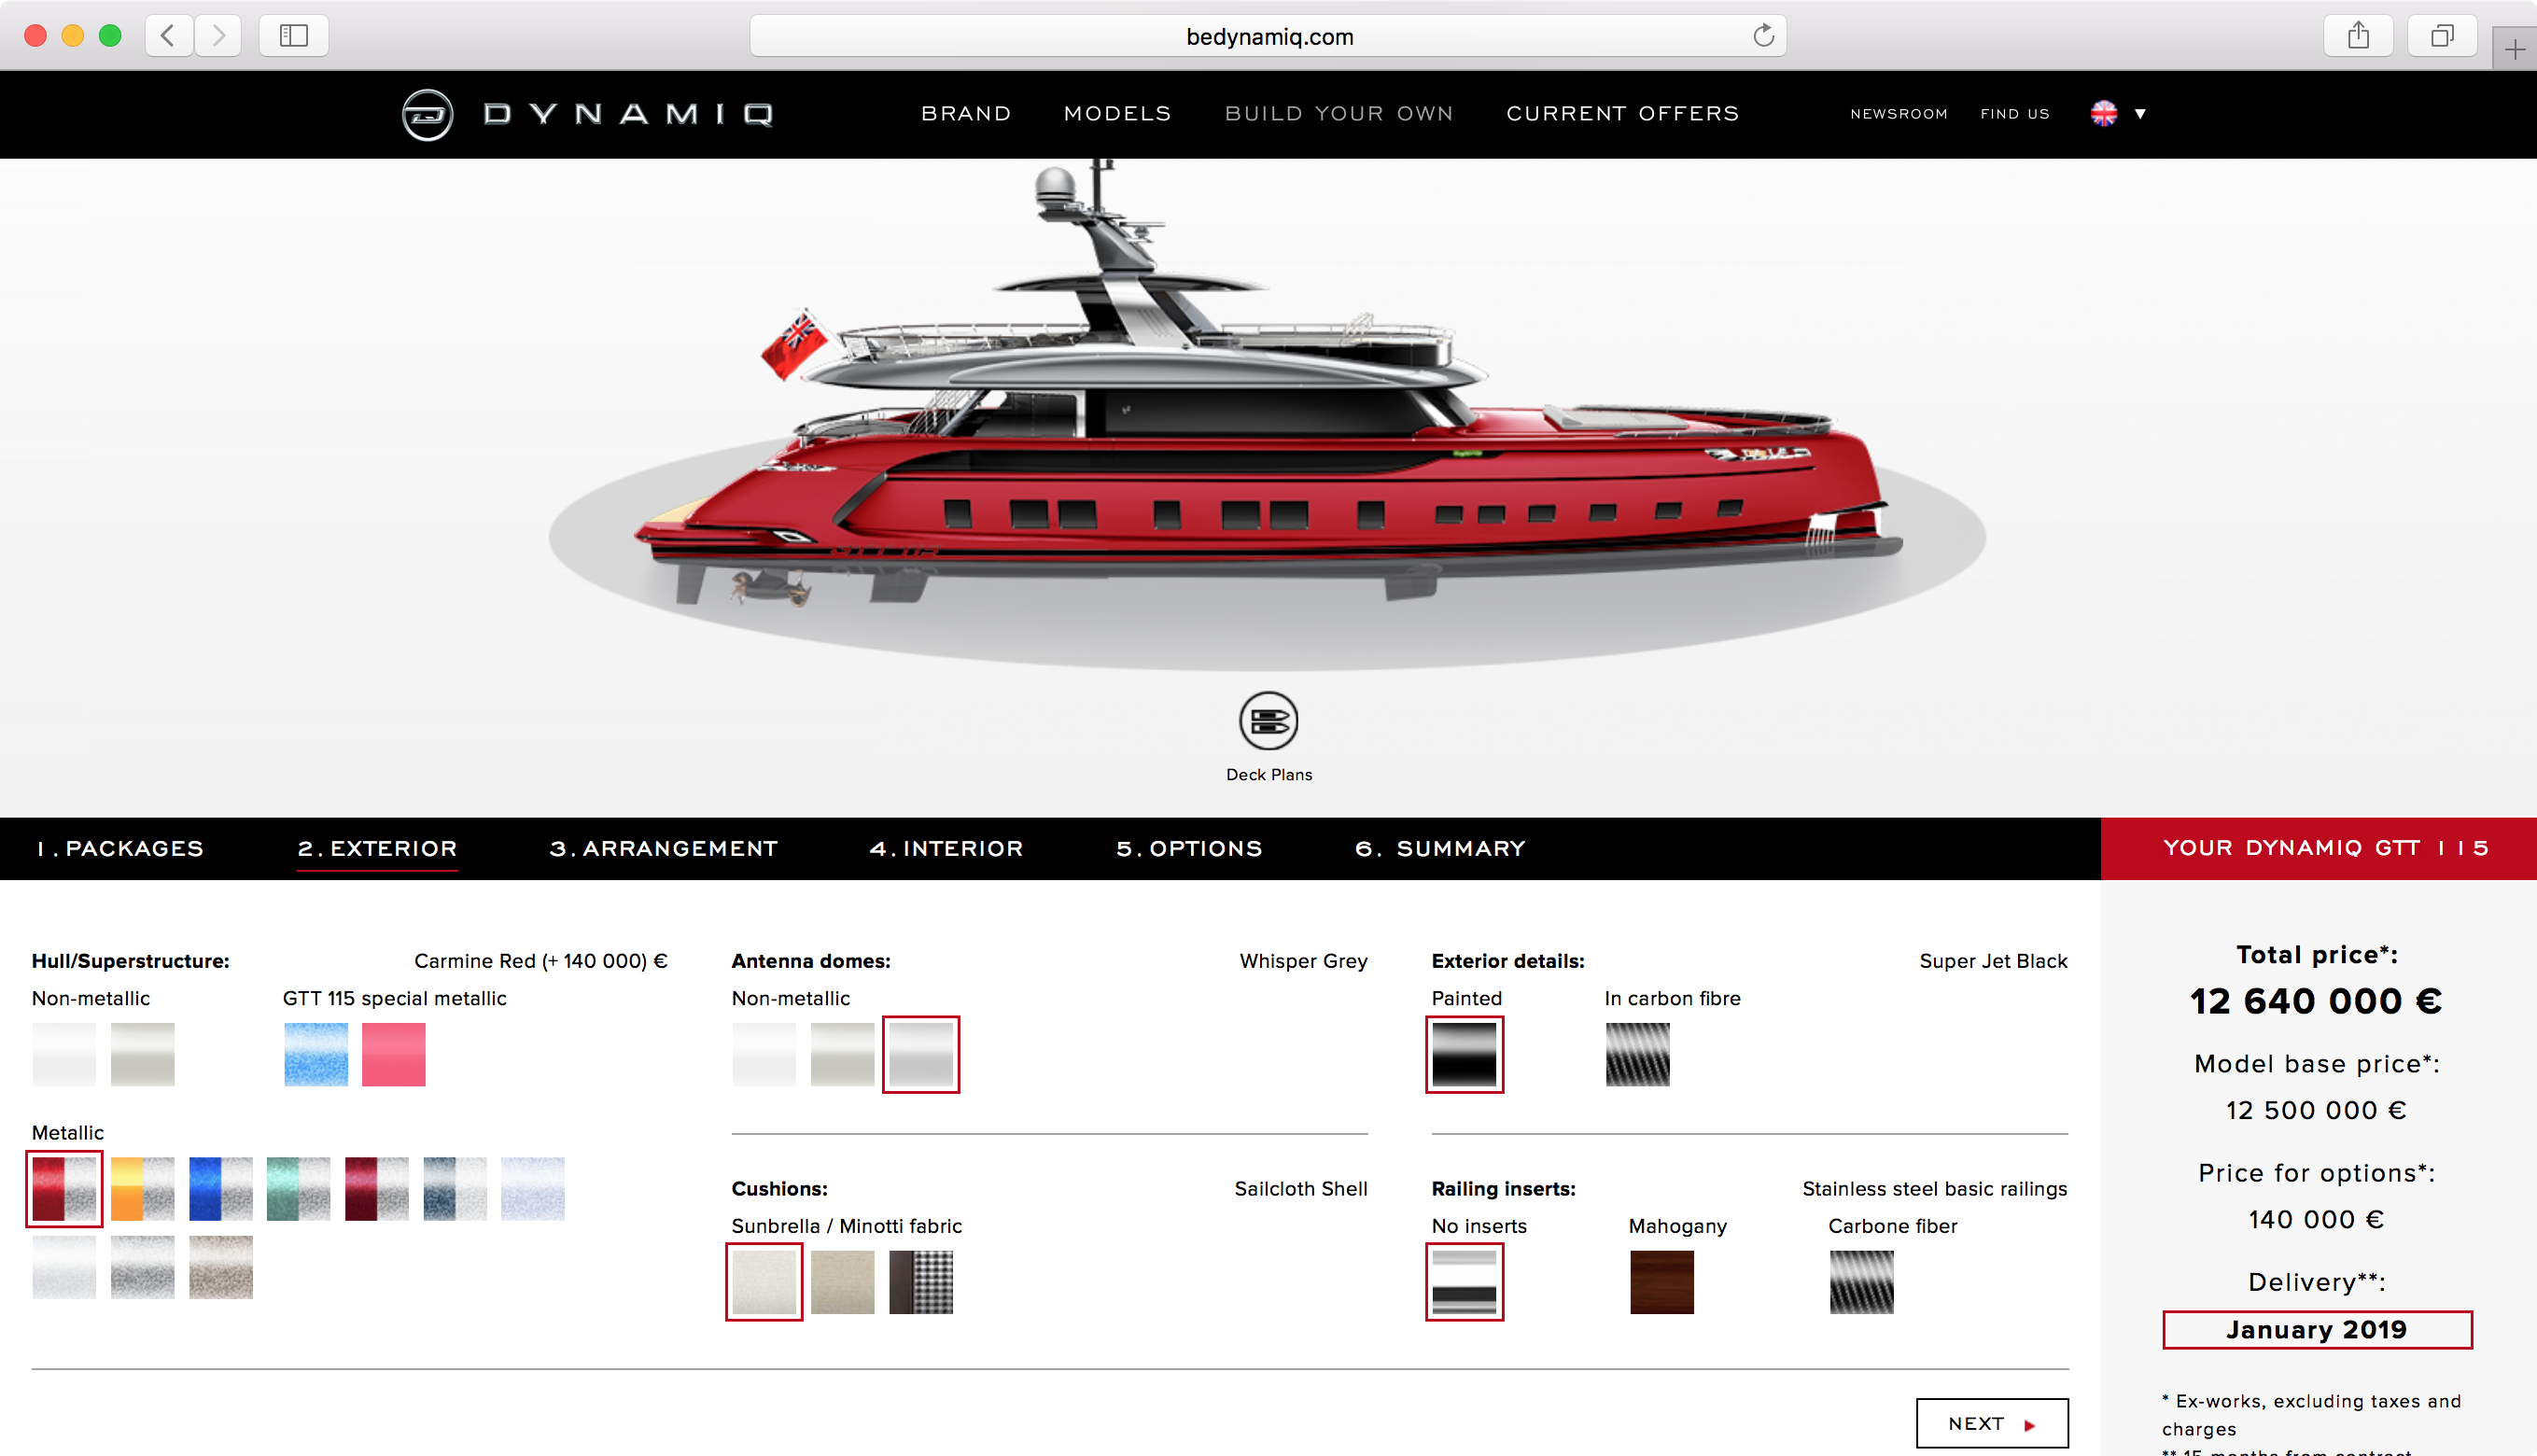Add a new Safari tab
This screenshot has height=1456, width=2537.
pos(2514,49)
